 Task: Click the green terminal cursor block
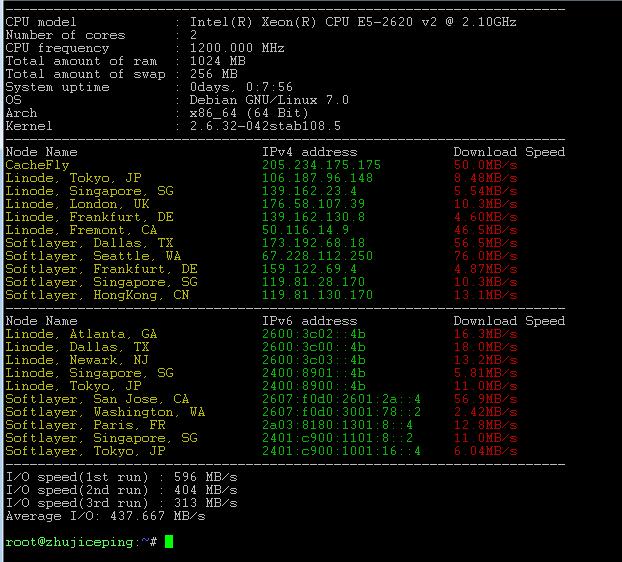[x=169, y=541]
